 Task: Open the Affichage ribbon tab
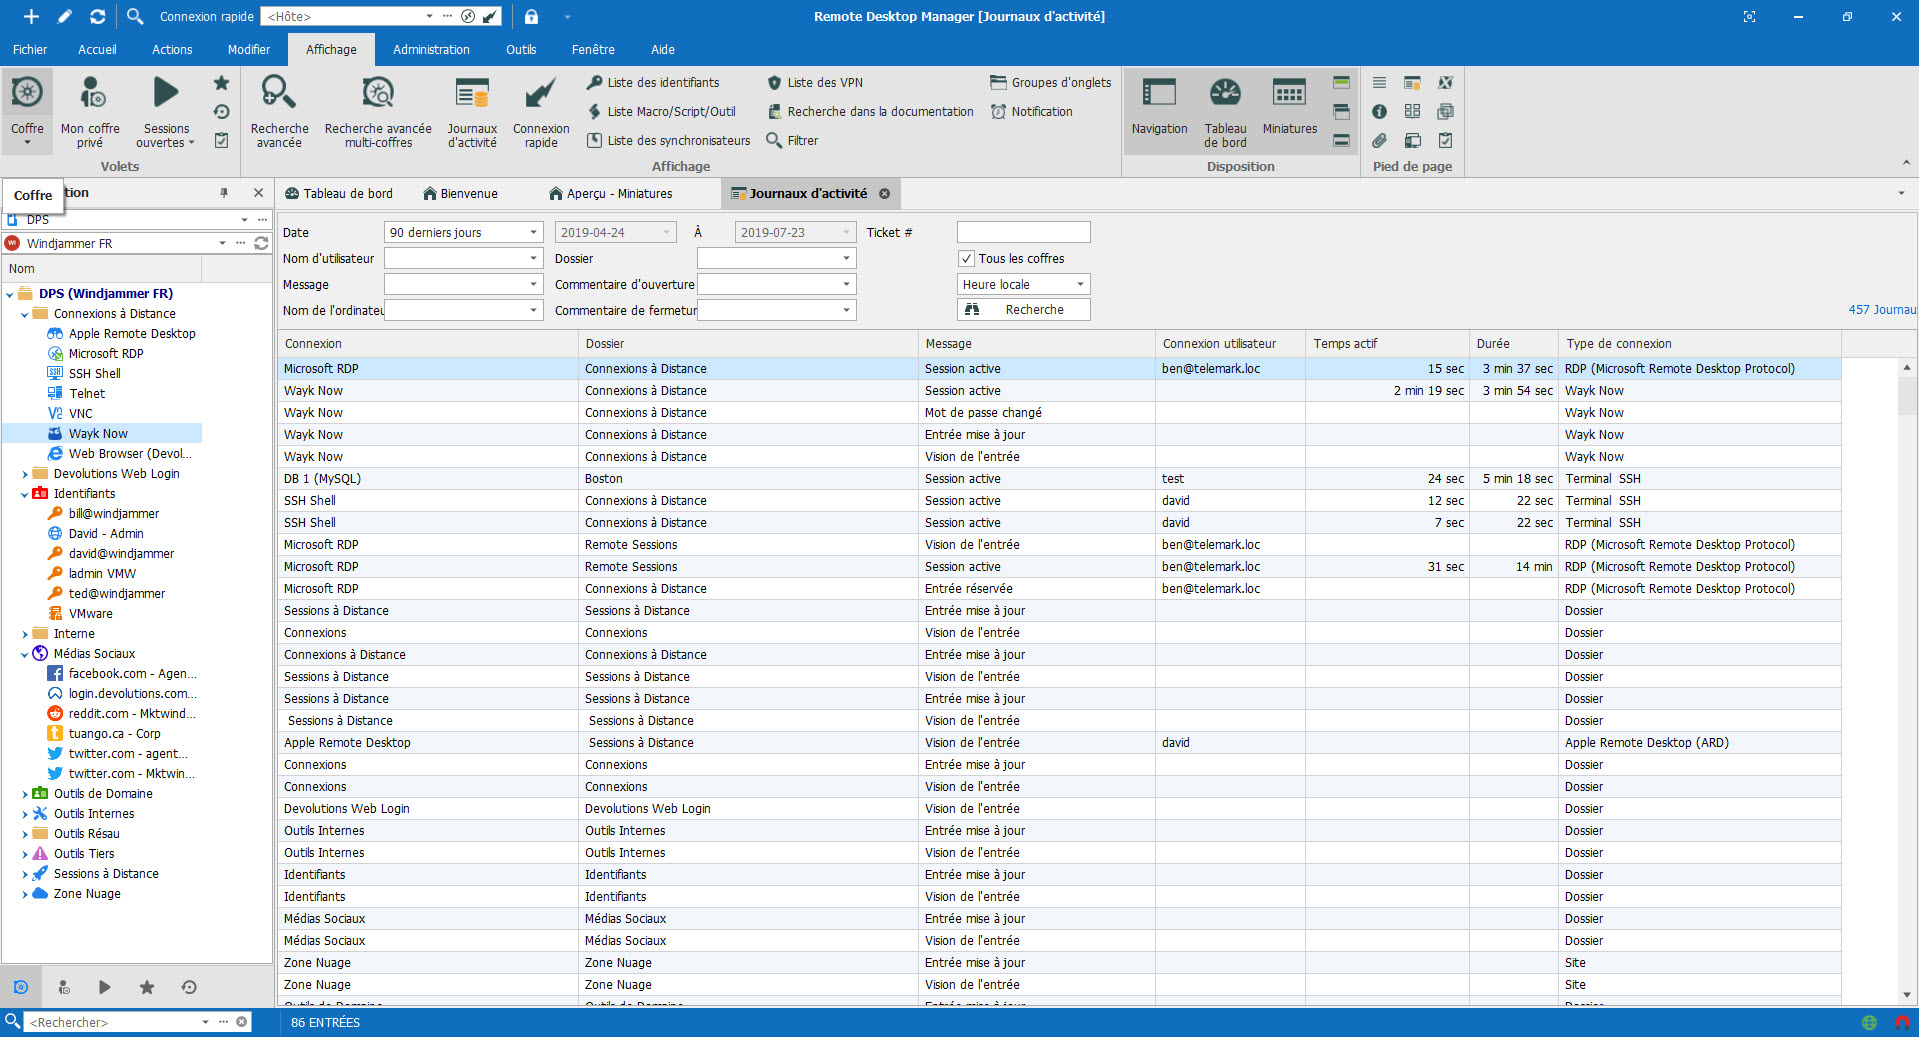coord(331,49)
